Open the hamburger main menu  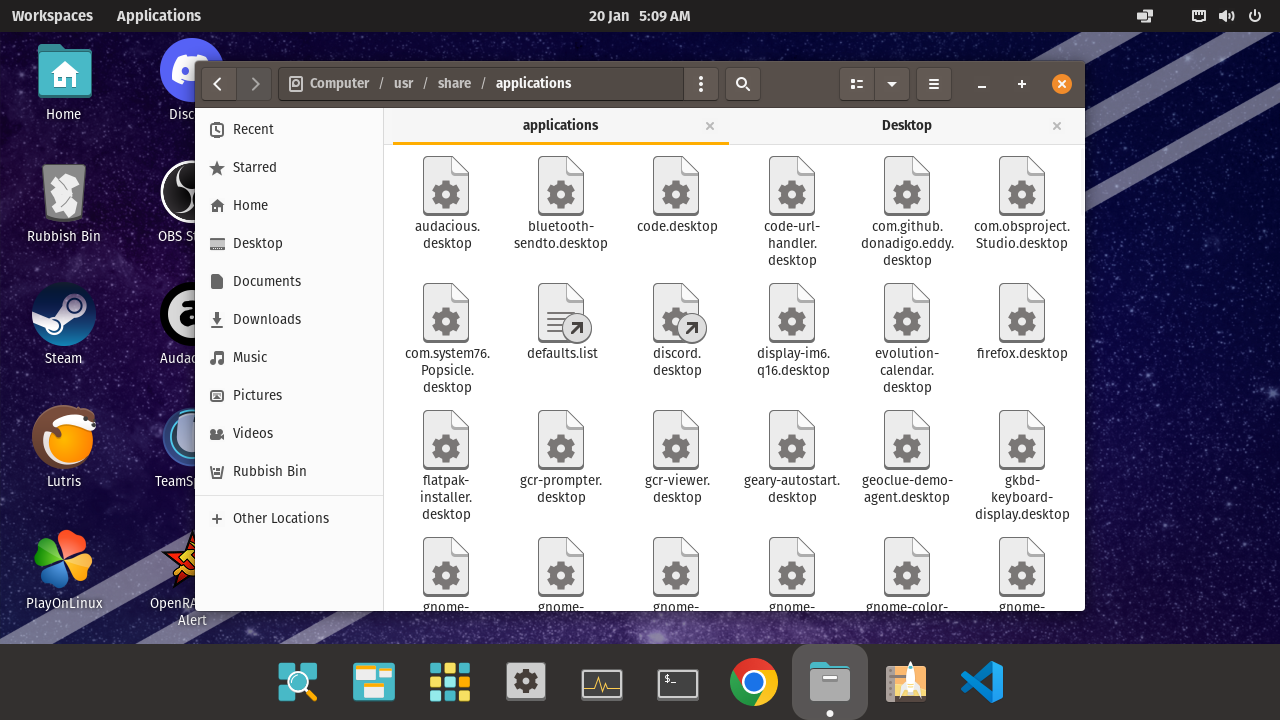point(934,84)
